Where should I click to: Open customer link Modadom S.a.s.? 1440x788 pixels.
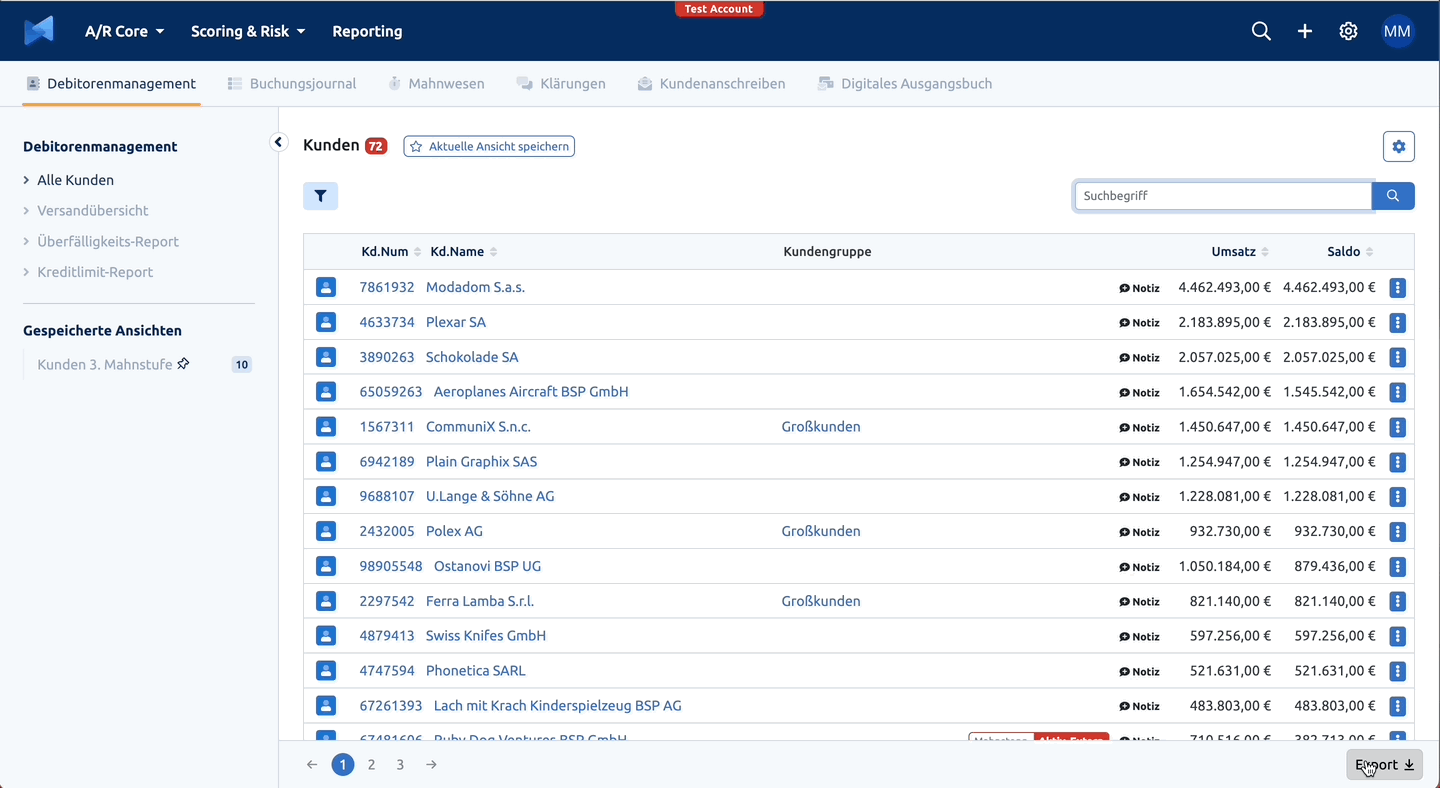[x=475, y=287]
